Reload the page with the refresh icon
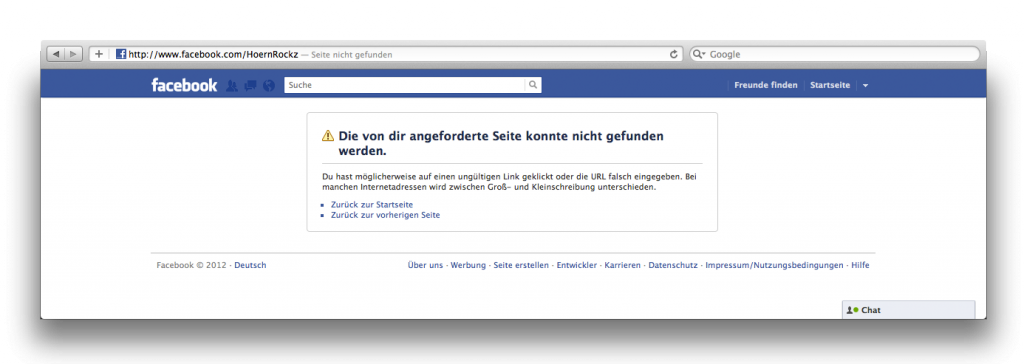Image resolution: width=1024 pixels, height=364 pixels. (x=674, y=54)
